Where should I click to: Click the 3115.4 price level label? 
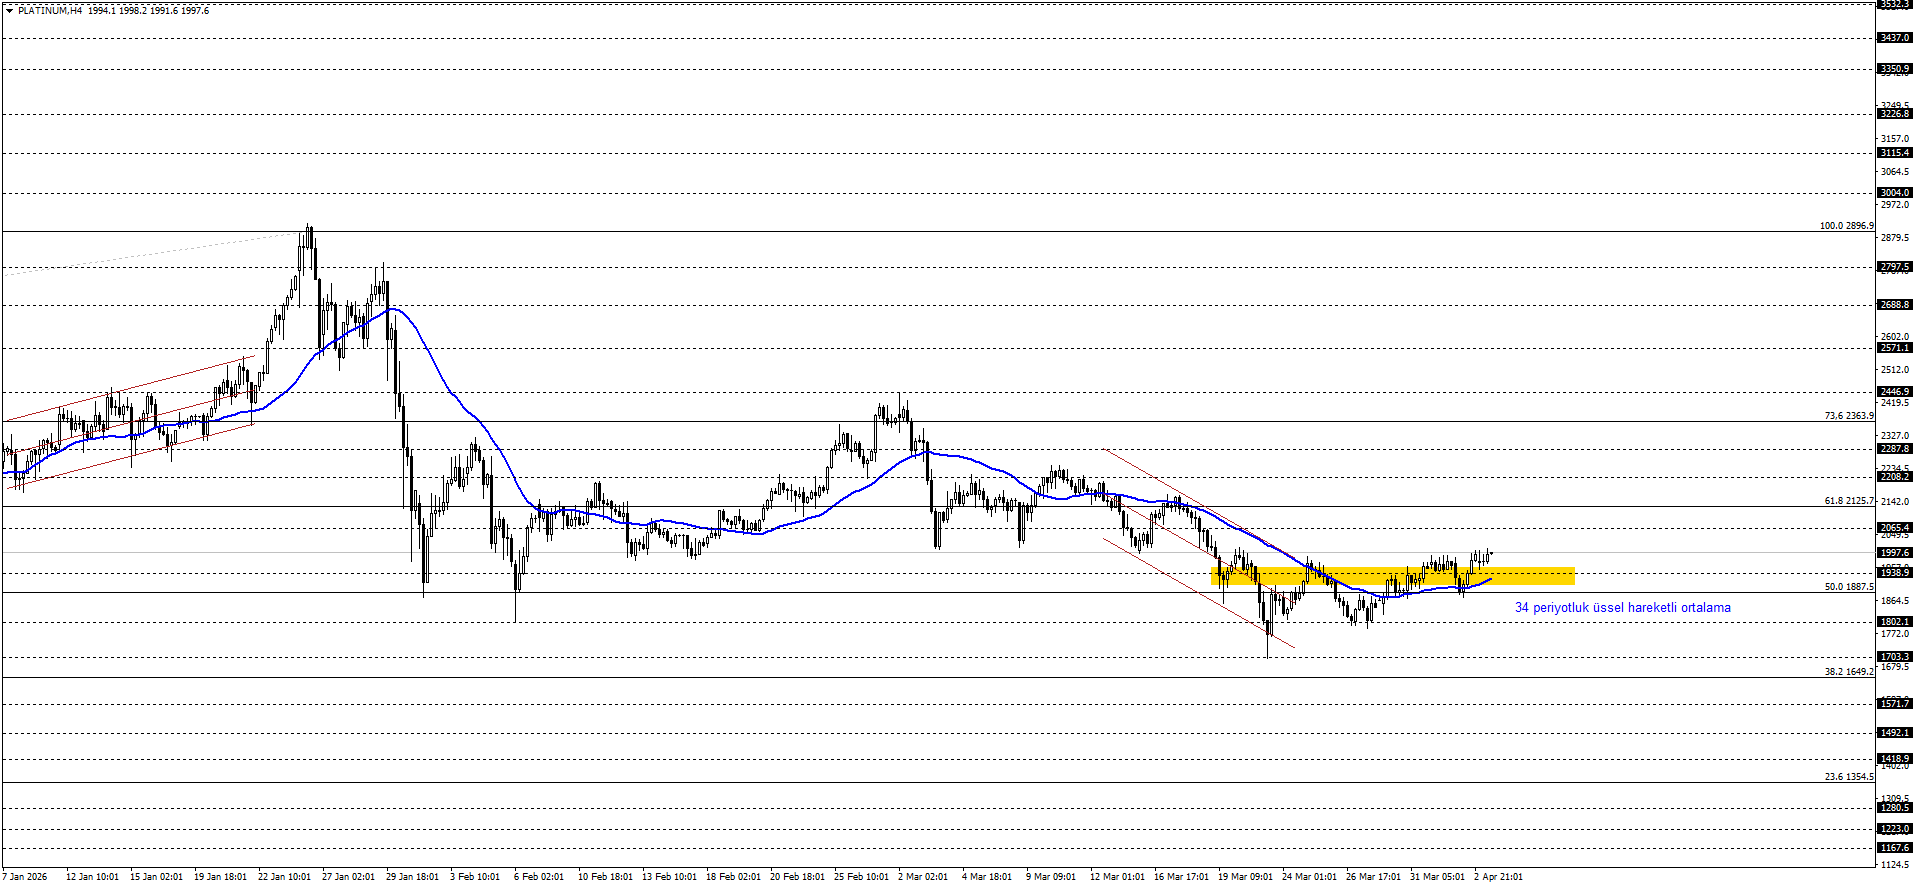[x=1895, y=153]
